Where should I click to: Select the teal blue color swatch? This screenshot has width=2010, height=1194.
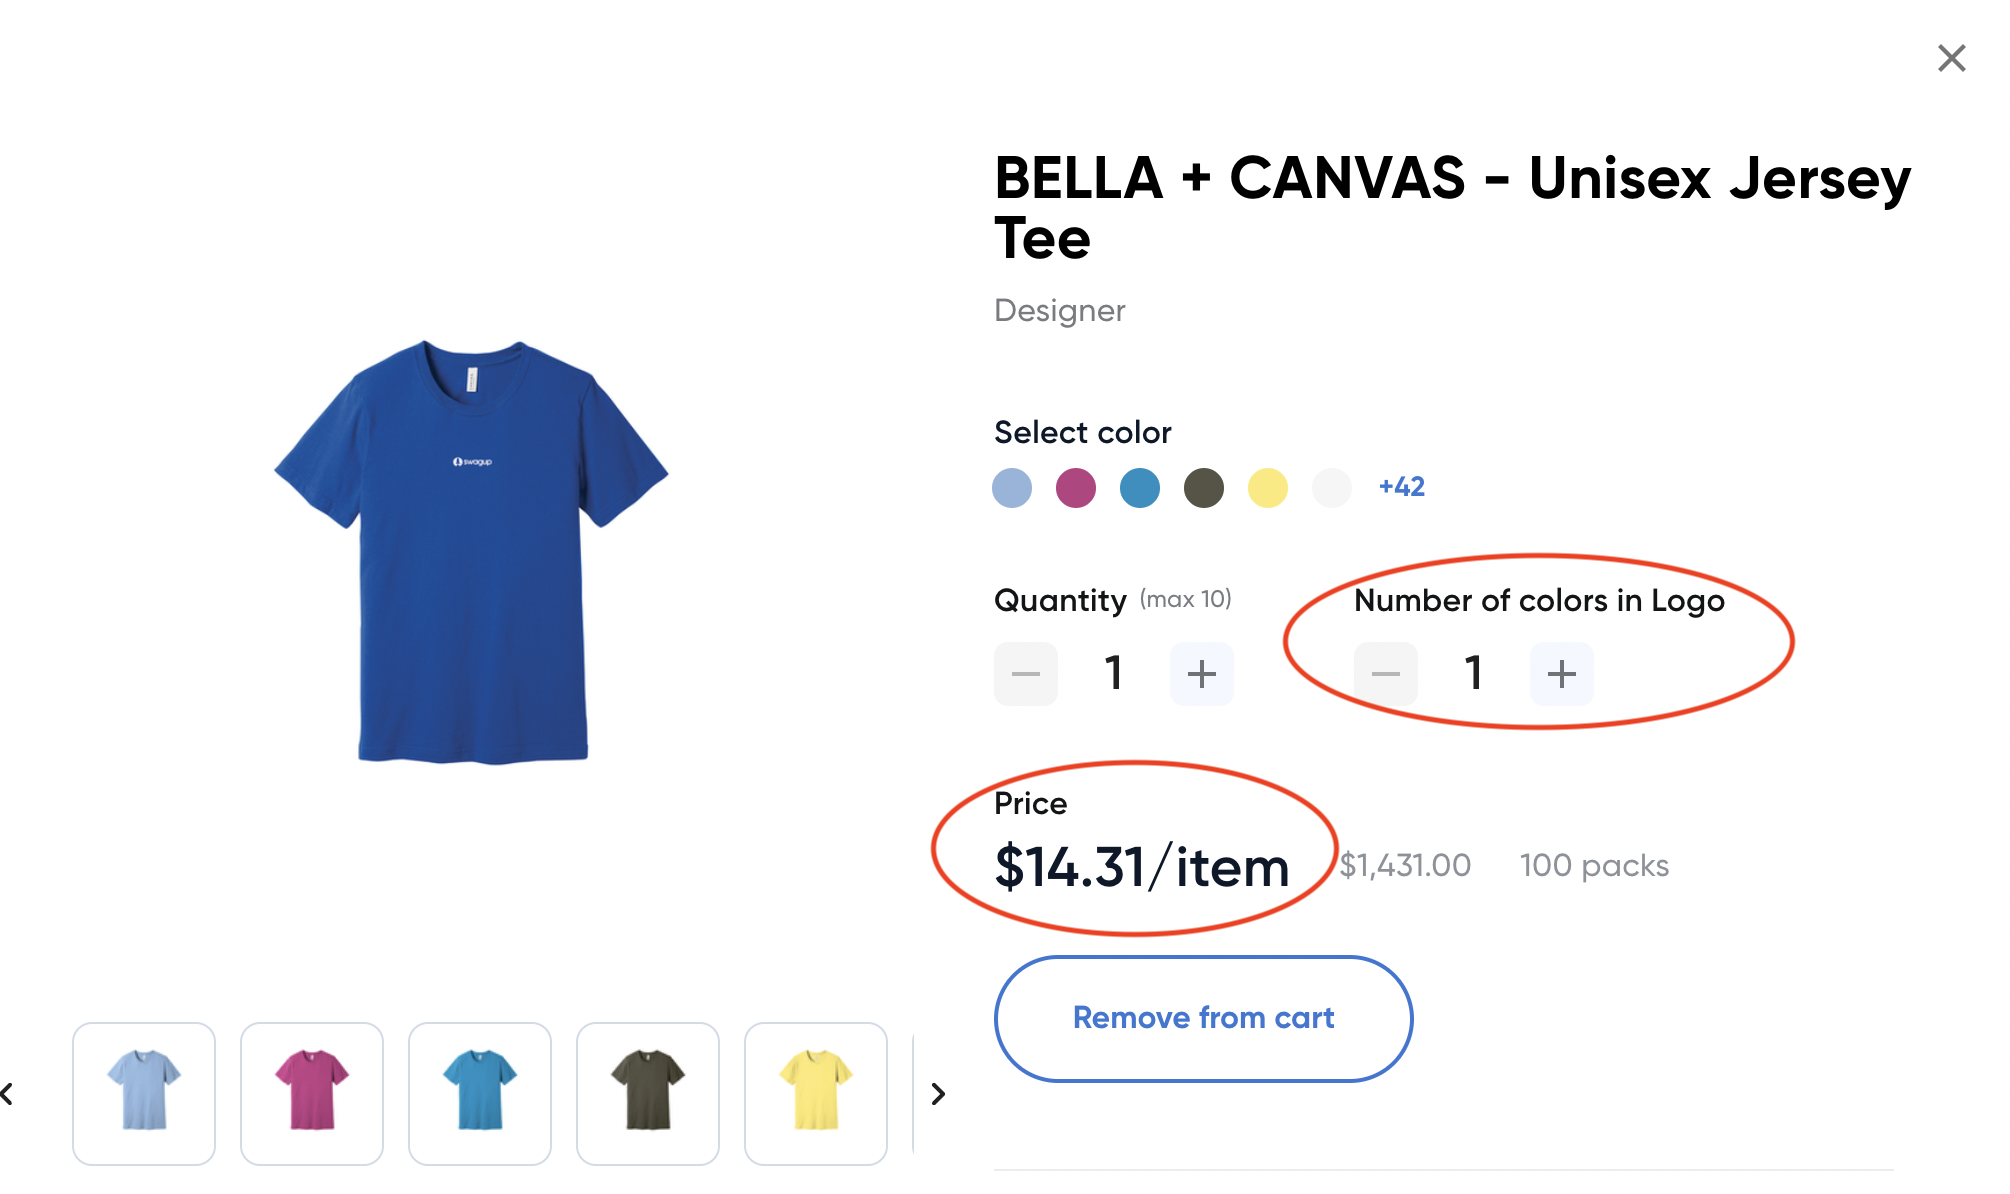(1140, 488)
